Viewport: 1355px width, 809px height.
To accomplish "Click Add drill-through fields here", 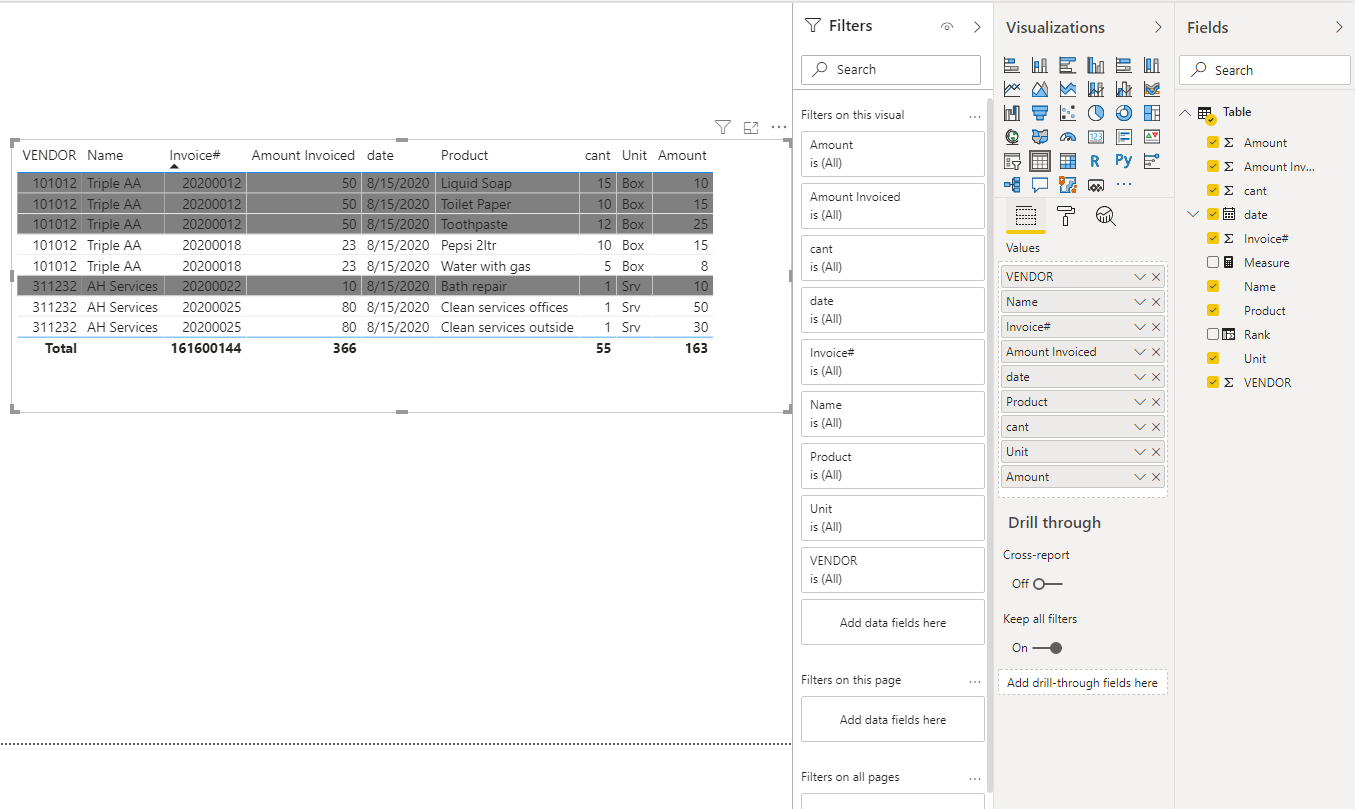I will 1082,683.
